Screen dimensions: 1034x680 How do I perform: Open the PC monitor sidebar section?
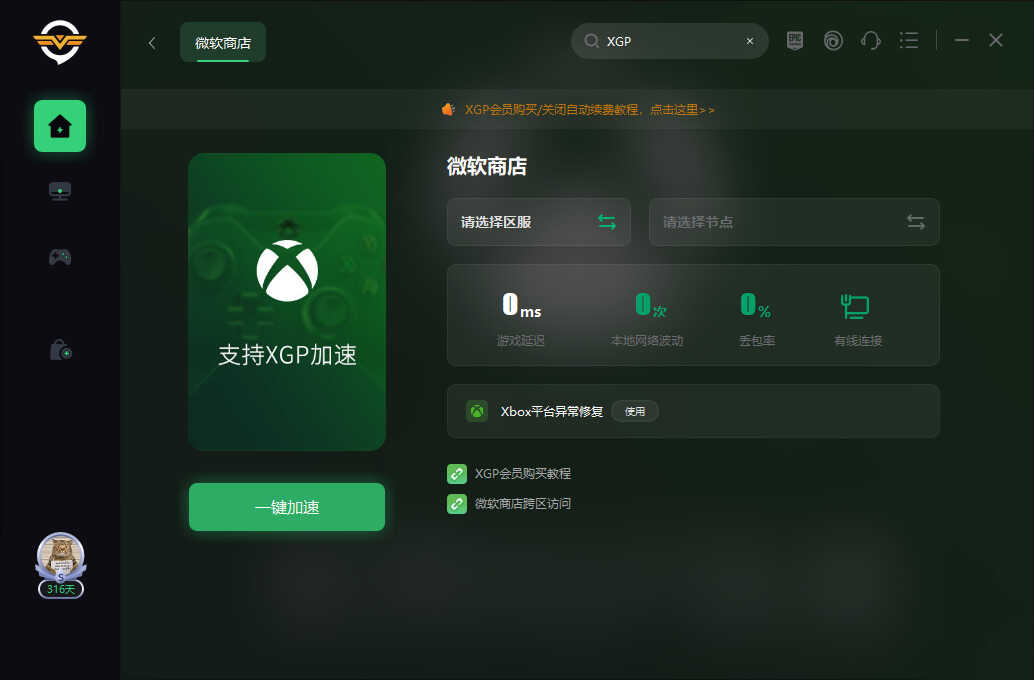pyautogui.click(x=60, y=191)
